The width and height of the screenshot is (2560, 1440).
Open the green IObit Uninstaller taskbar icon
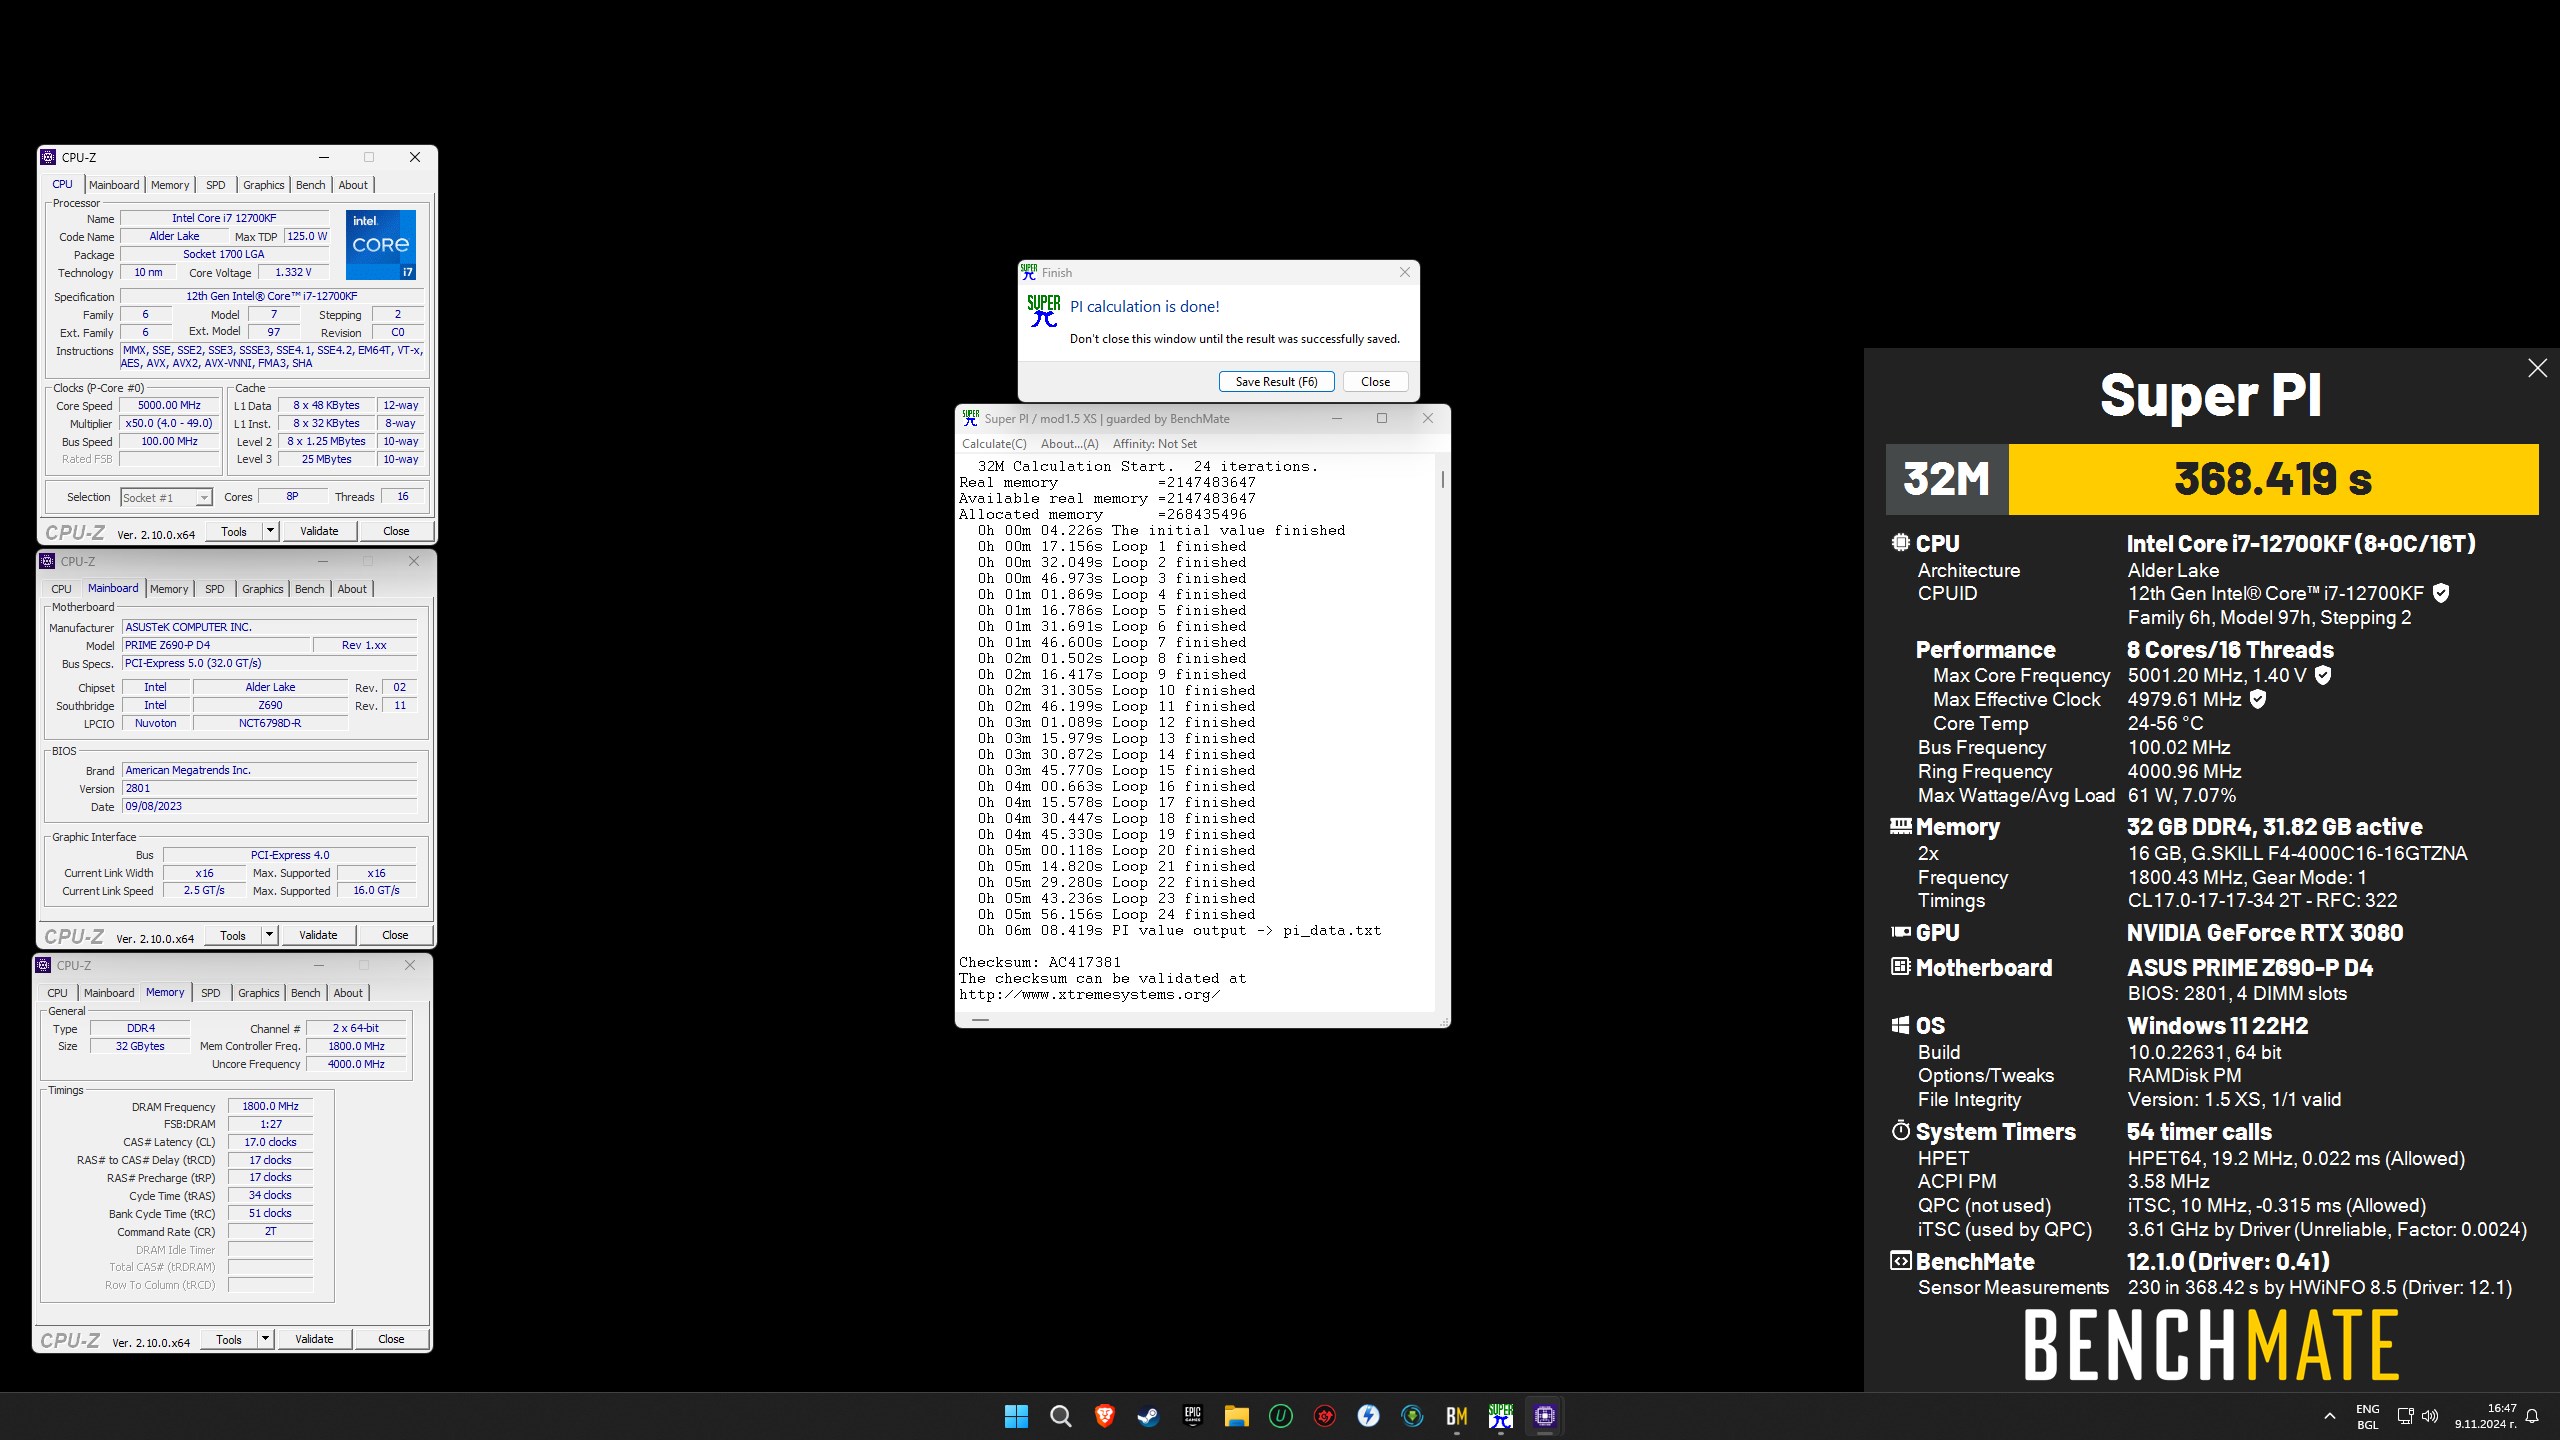(x=1280, y=1416)
